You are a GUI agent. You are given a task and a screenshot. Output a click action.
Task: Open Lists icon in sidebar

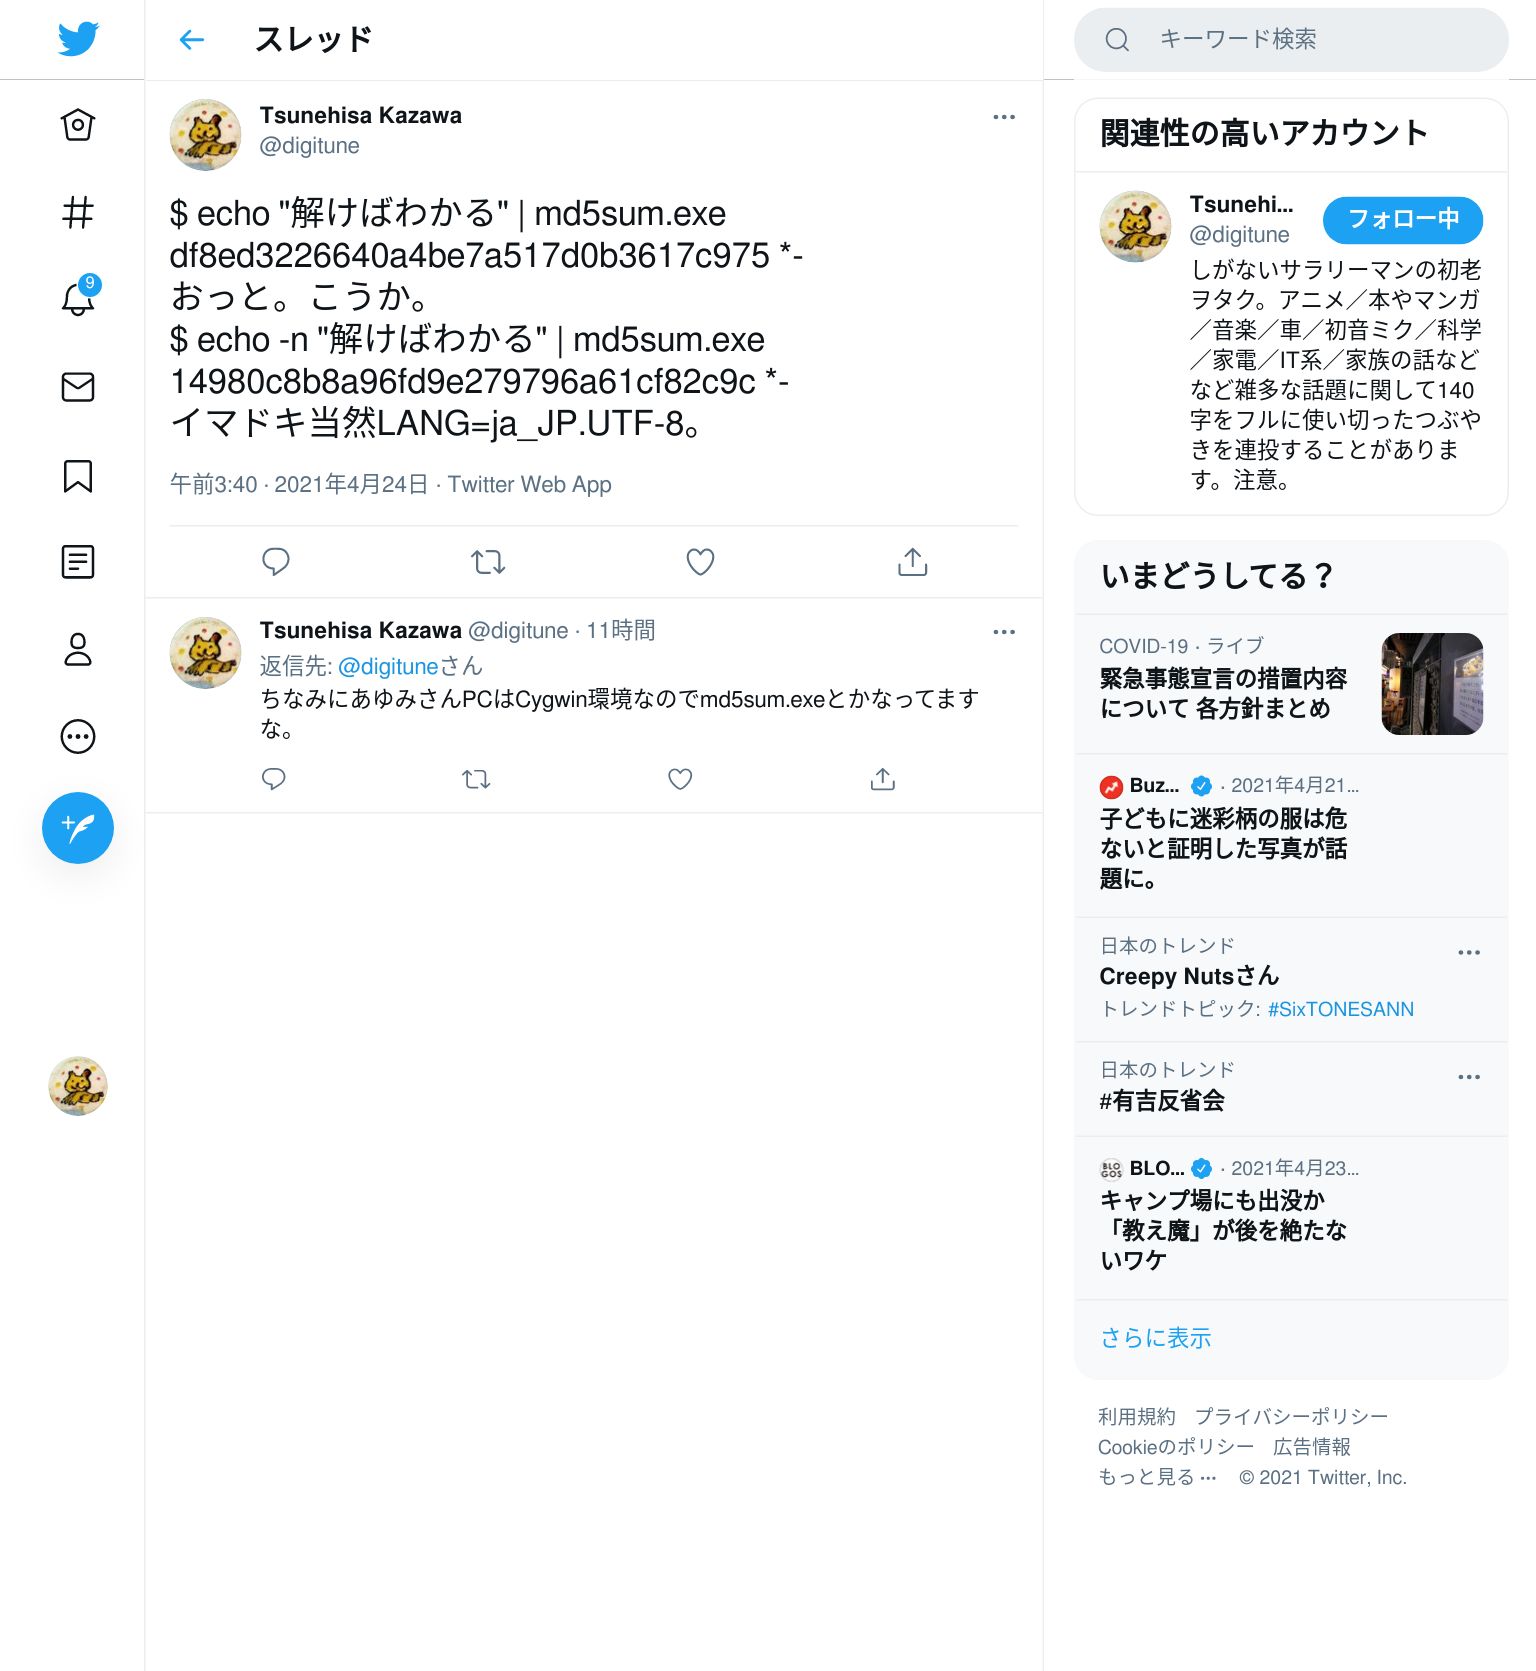(x=78, y=562)
